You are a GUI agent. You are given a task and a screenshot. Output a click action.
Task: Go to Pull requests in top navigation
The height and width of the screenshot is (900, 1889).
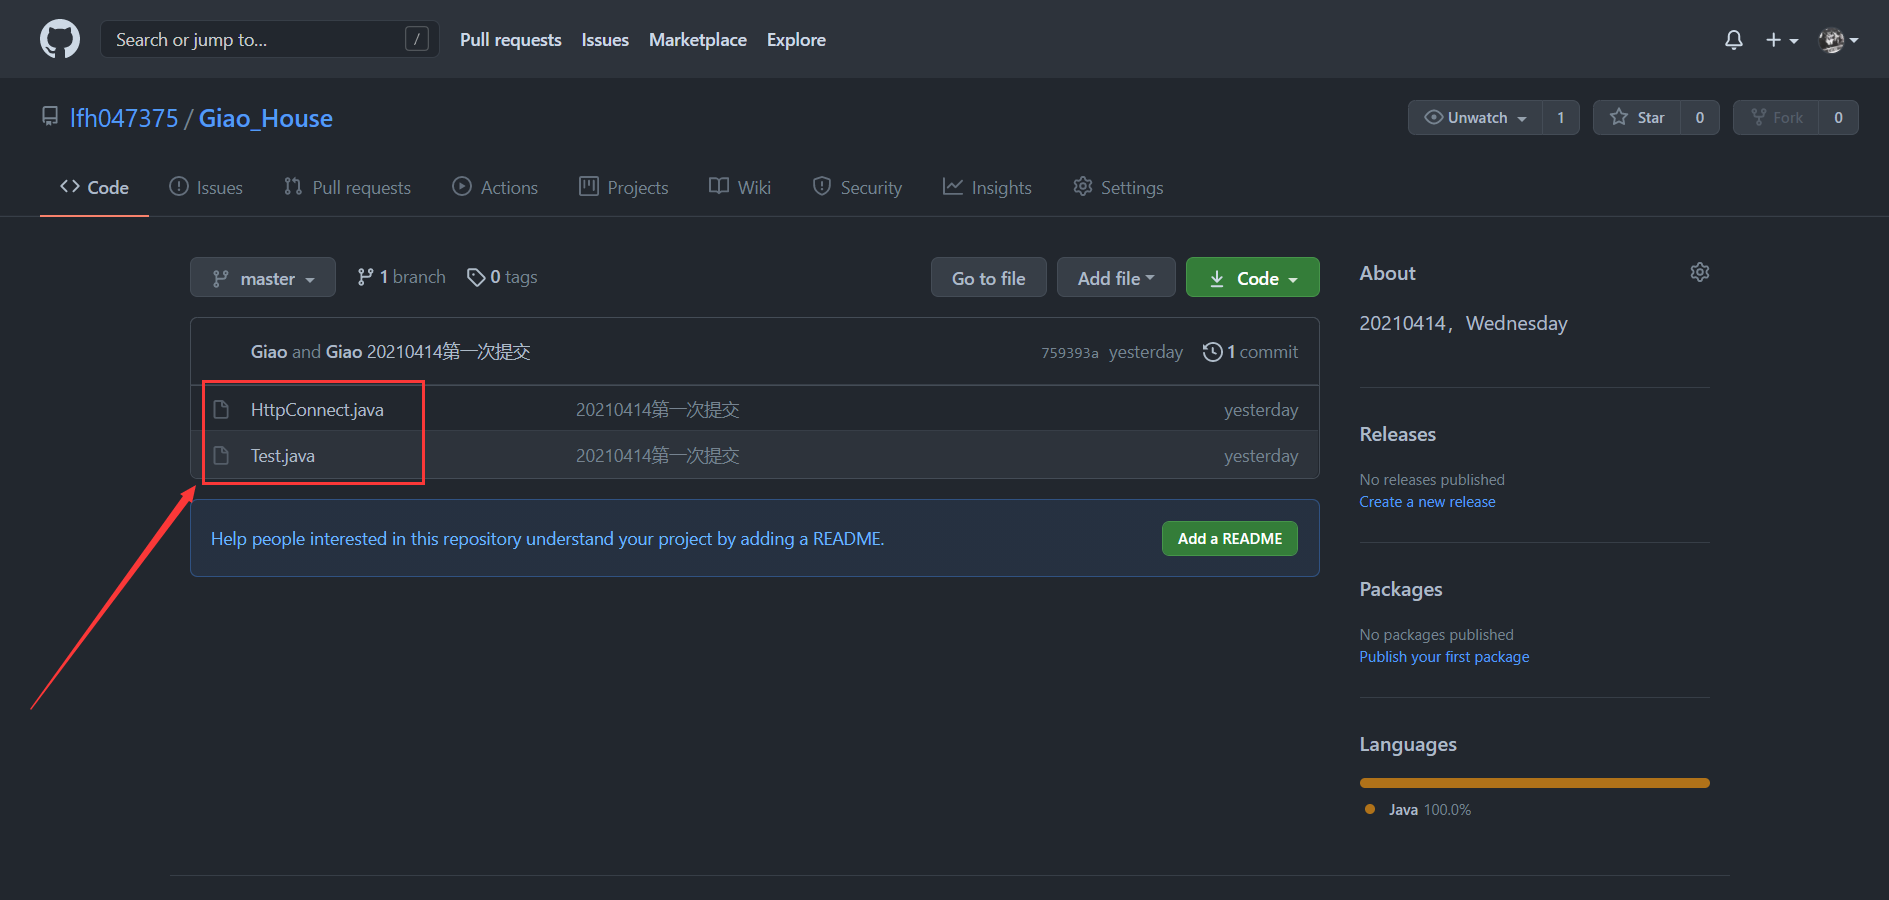(510, 40)
